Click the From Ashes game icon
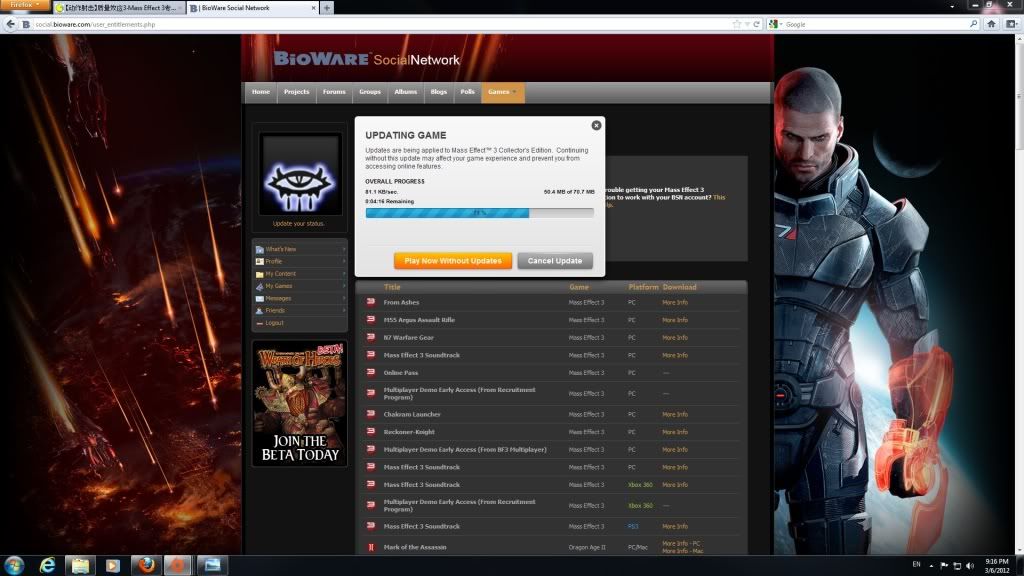 coord(371,302)
